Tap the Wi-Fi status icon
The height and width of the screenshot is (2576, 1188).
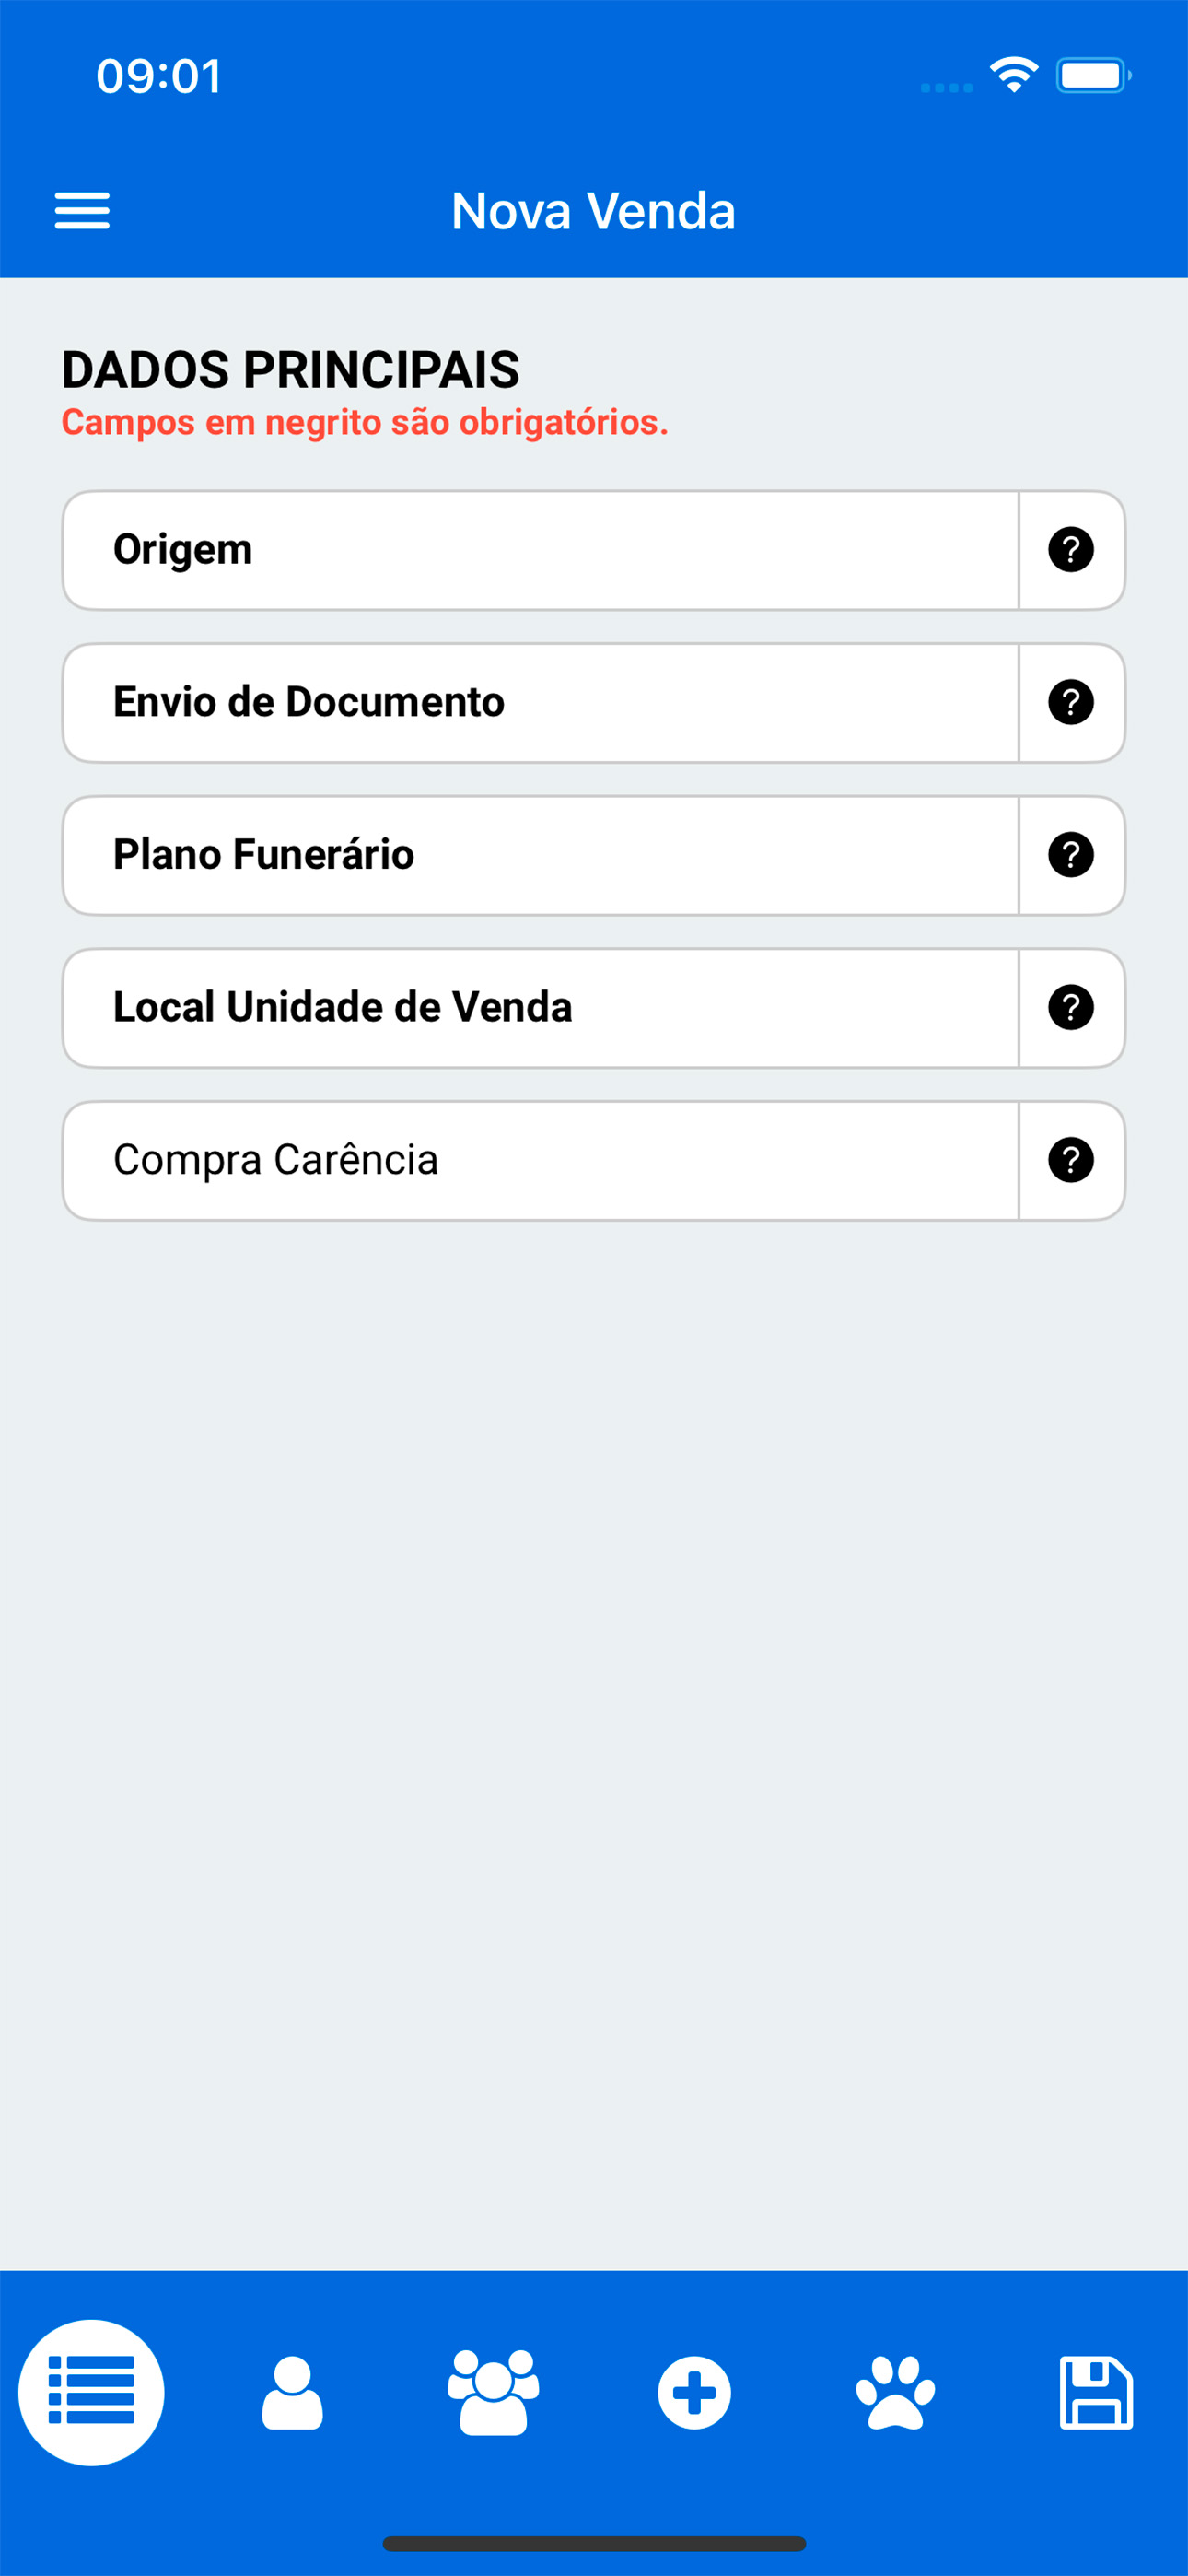(1013, 75)
